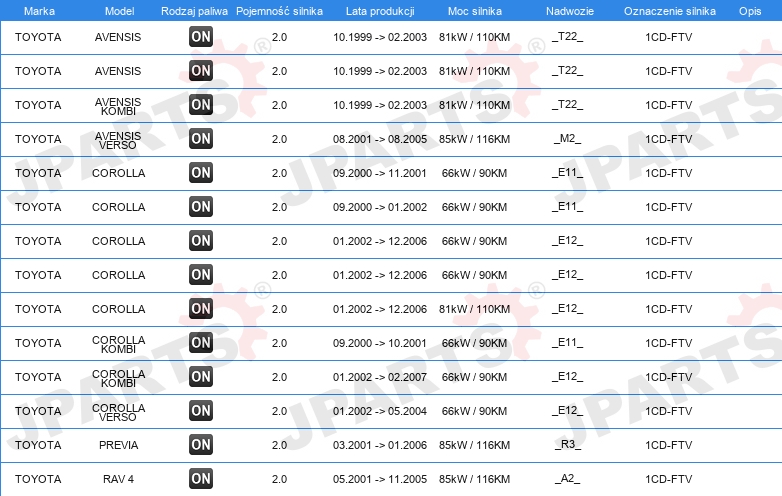The width and height of the screenshot is (782, 496).
Task: Select _T22_ body code in AVENSIS KOMBI row
Action: pos(568,105)
